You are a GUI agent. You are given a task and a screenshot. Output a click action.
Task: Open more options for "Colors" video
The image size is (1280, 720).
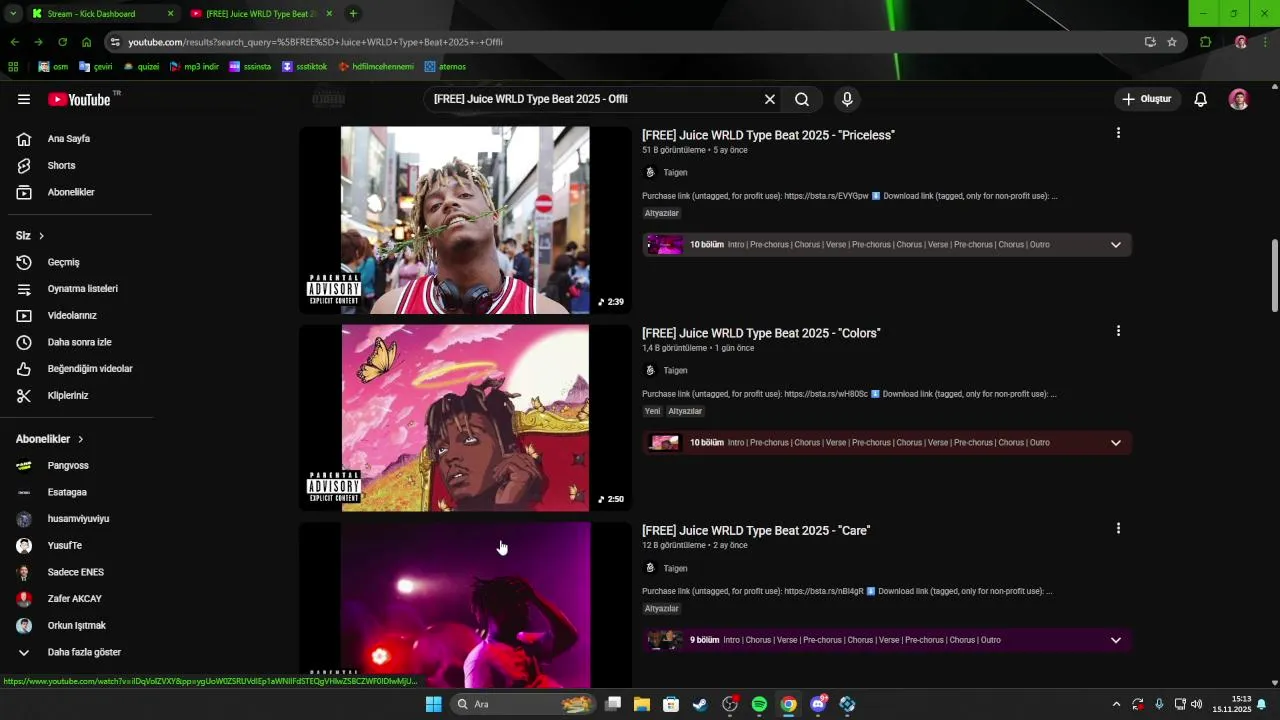click(x=1118, y=331)
